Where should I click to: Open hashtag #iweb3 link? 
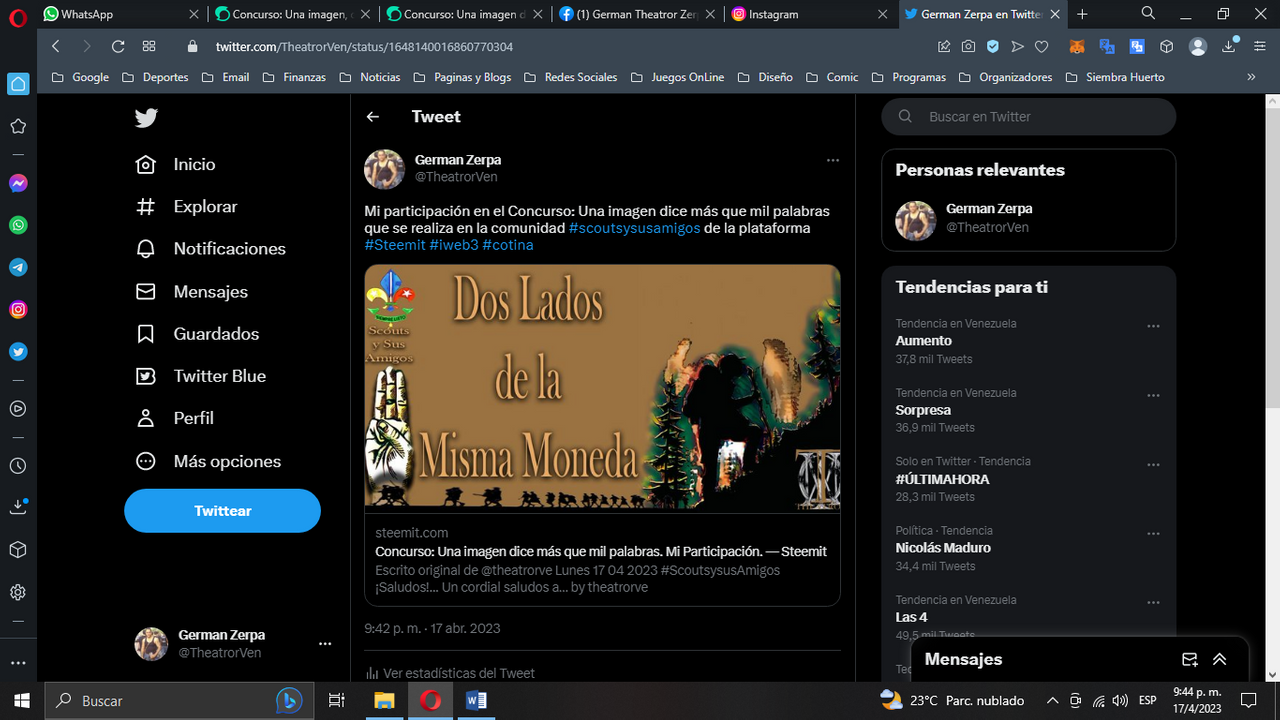click(x=454, y=245)
